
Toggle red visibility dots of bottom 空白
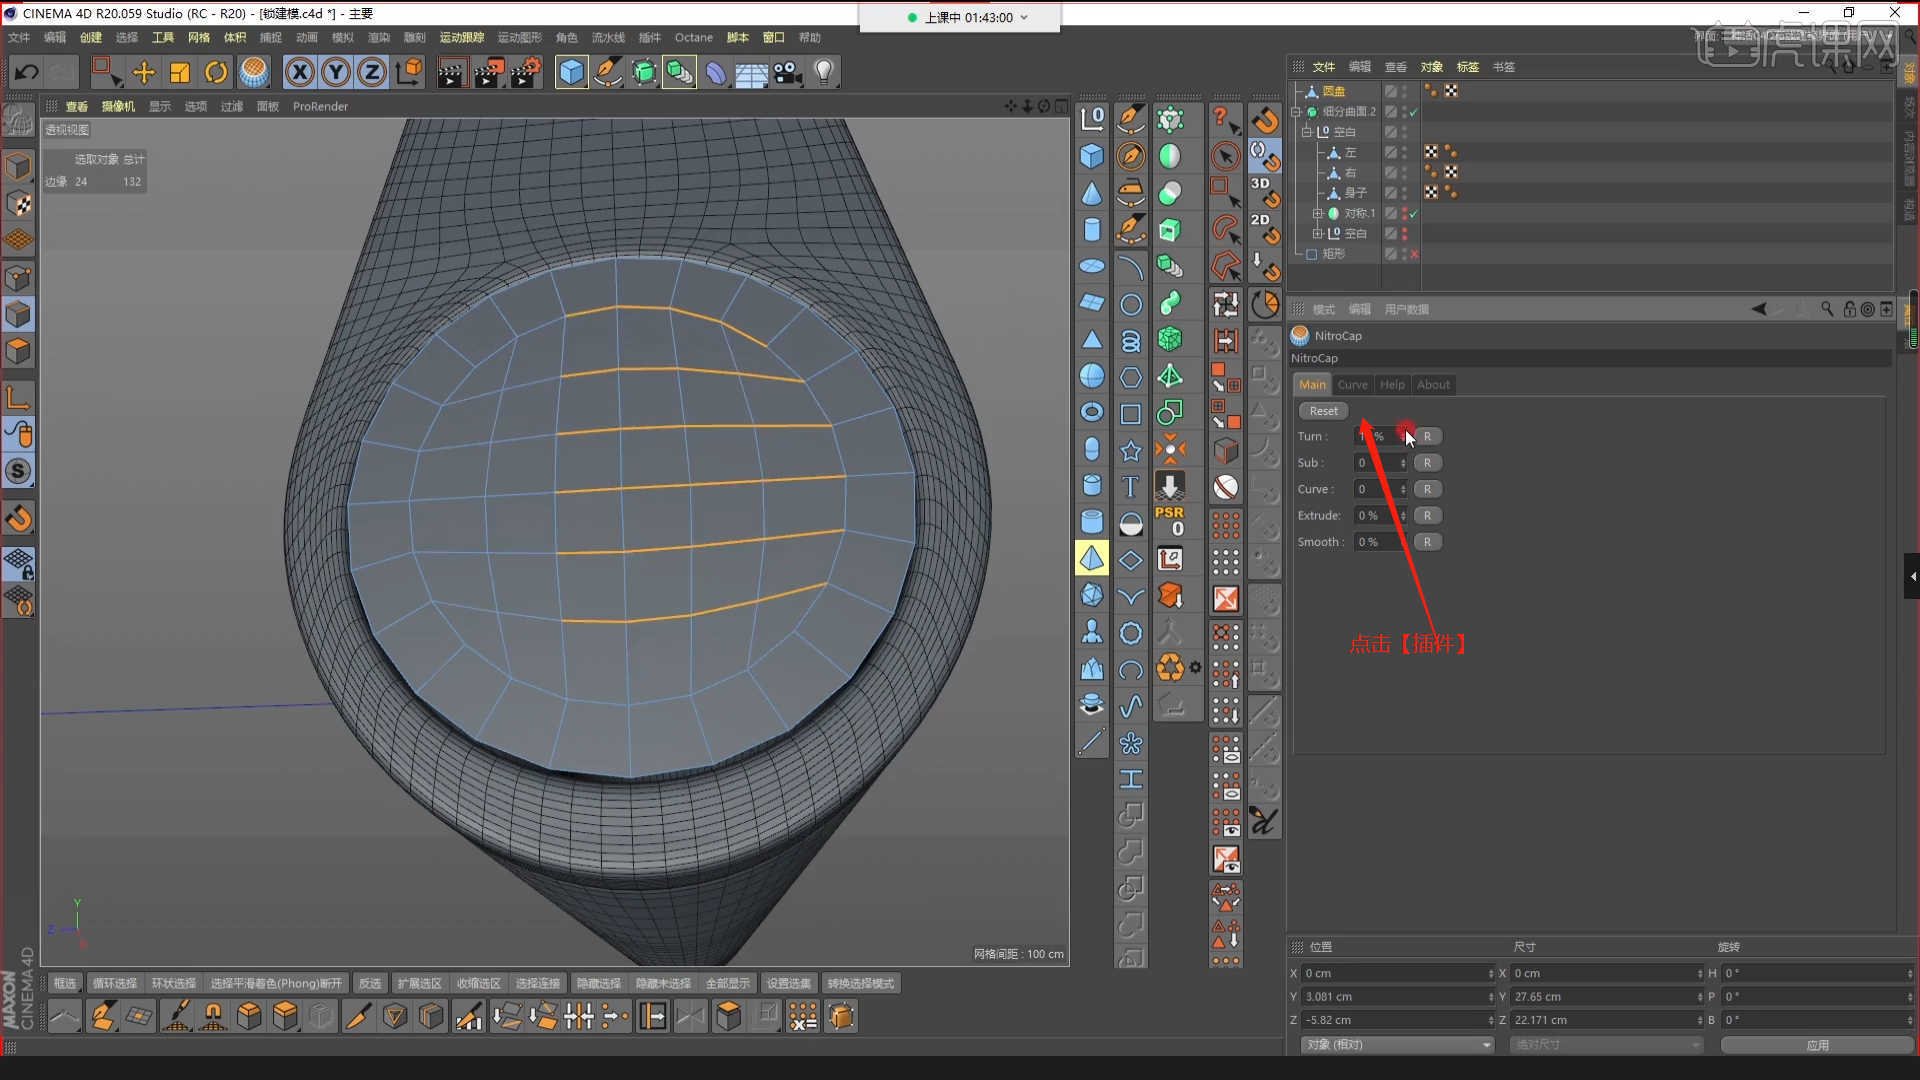tap(1404, 233)
